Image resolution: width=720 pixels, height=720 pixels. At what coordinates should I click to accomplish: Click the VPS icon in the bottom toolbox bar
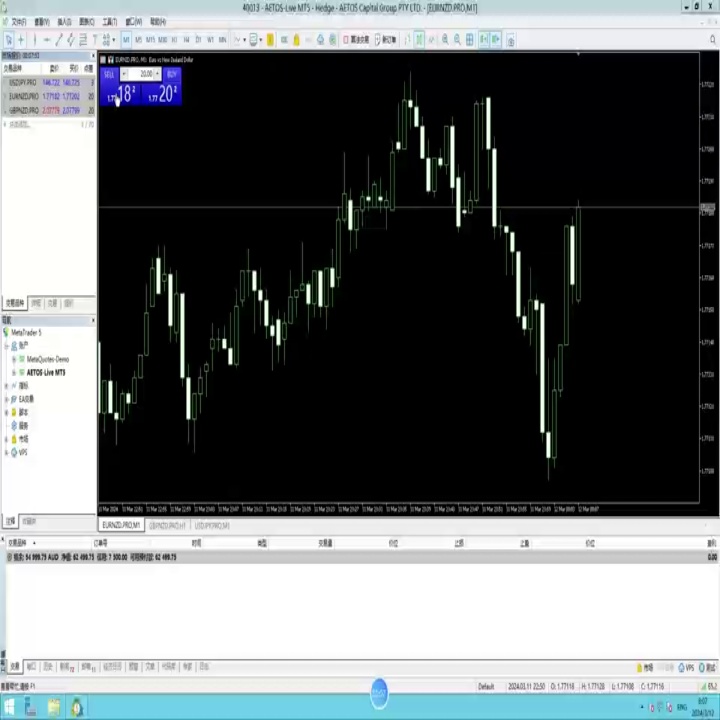[687, 668]
